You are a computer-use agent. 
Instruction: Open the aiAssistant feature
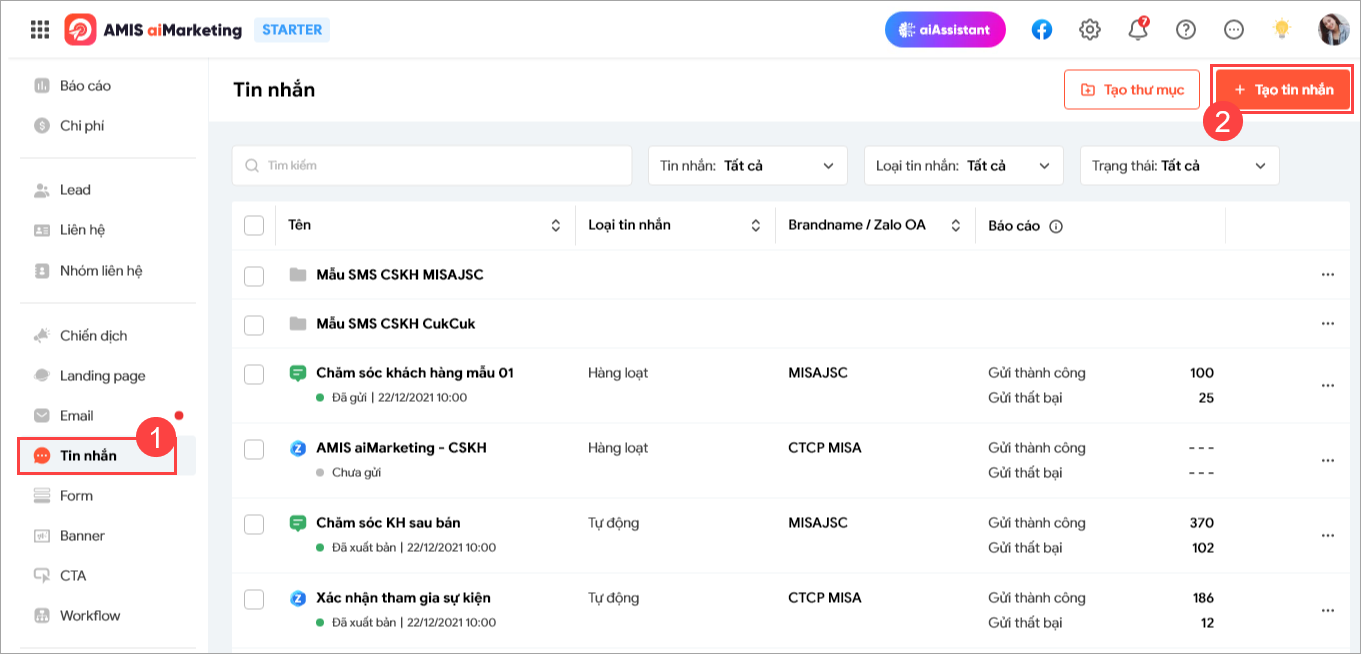[x=944, y=29]
